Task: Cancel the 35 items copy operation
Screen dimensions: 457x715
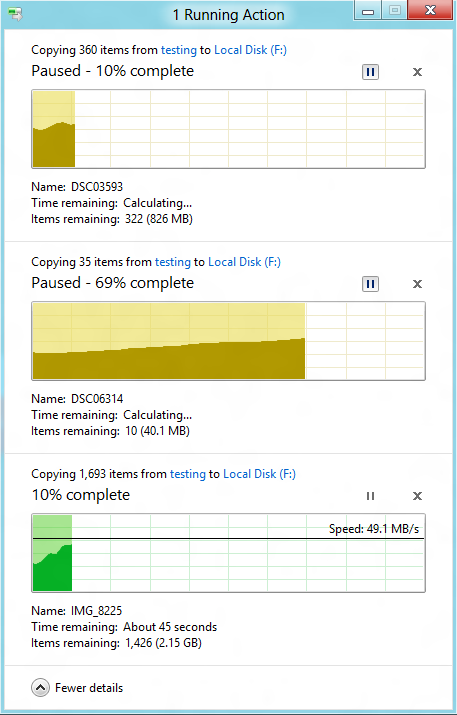Action: 417,284
